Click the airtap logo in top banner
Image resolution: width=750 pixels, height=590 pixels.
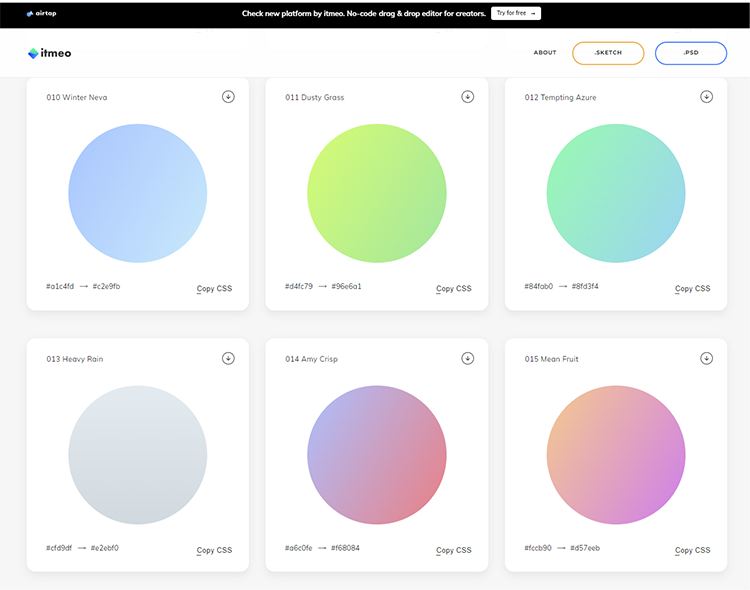[43, 14]
